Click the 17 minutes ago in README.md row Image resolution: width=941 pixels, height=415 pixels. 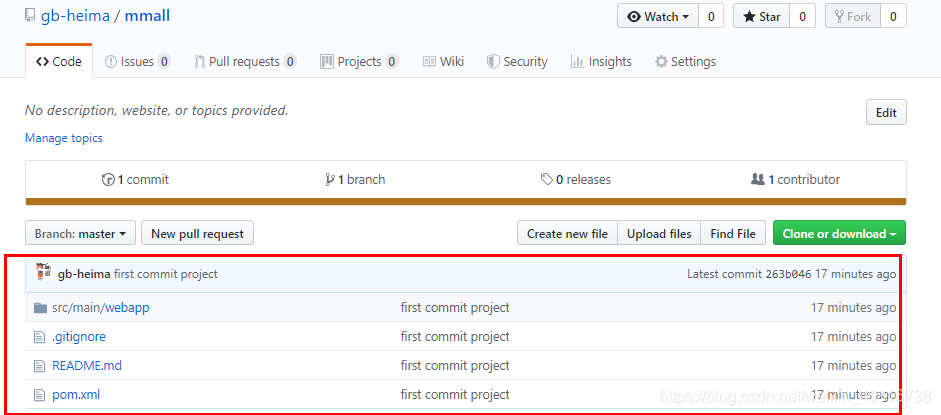(853, 365)
